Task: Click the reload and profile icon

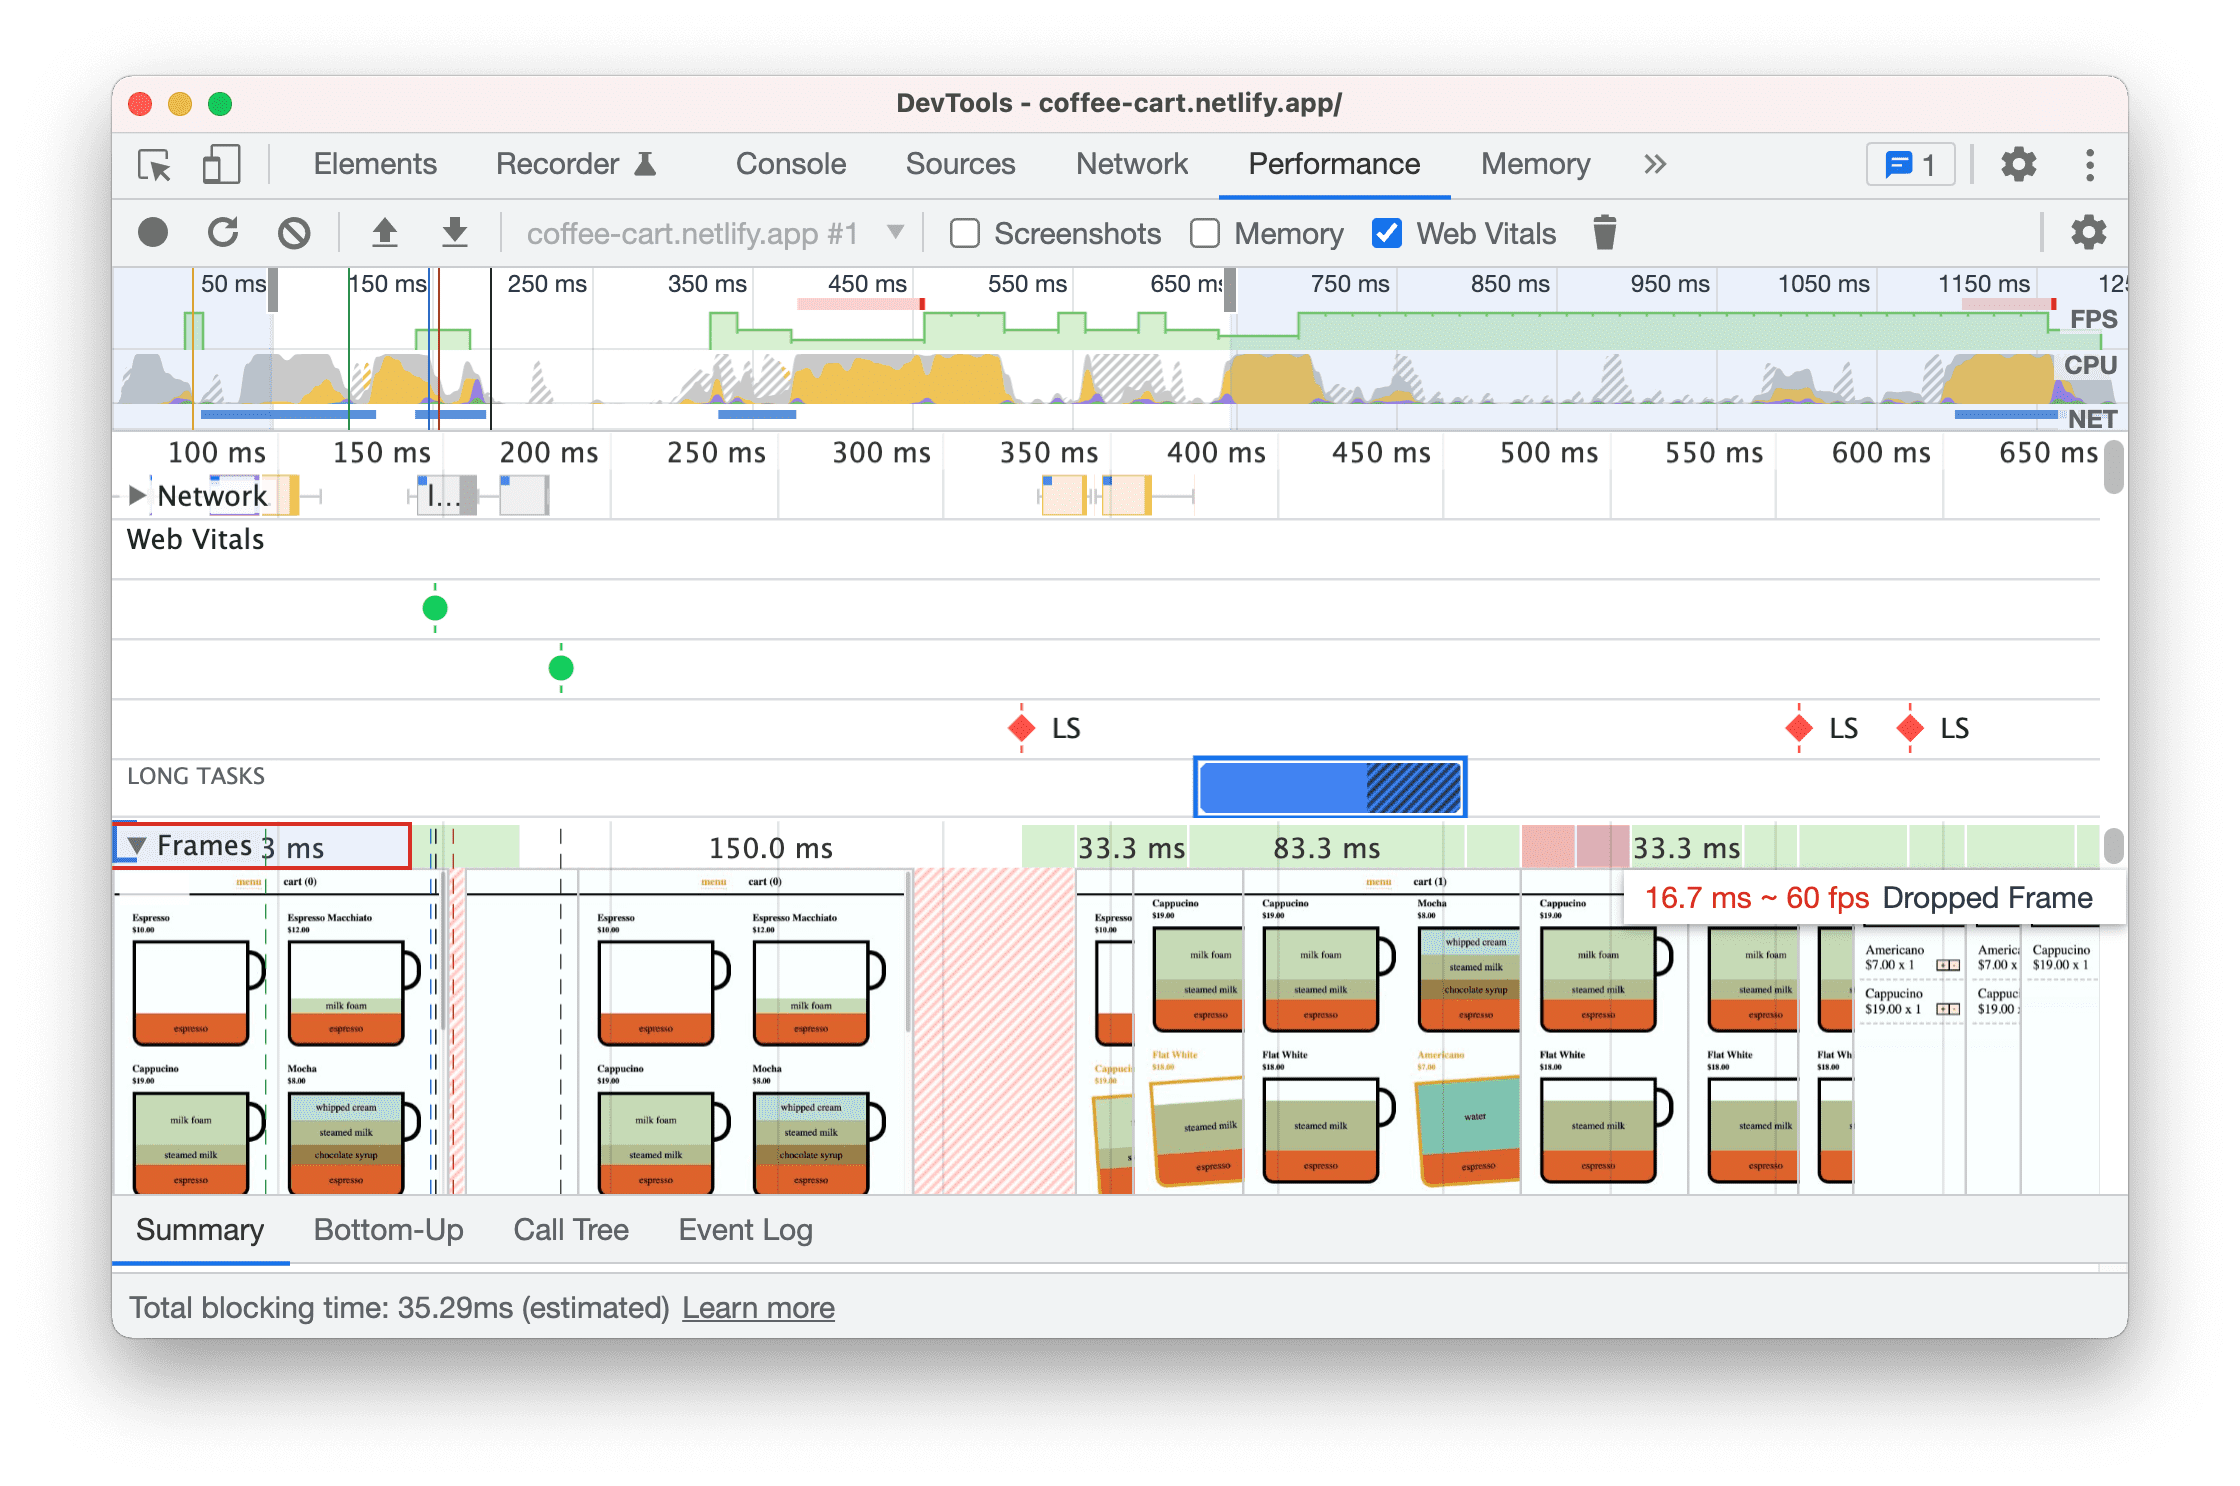Action: pyautogui.click(x=222, y=234)
